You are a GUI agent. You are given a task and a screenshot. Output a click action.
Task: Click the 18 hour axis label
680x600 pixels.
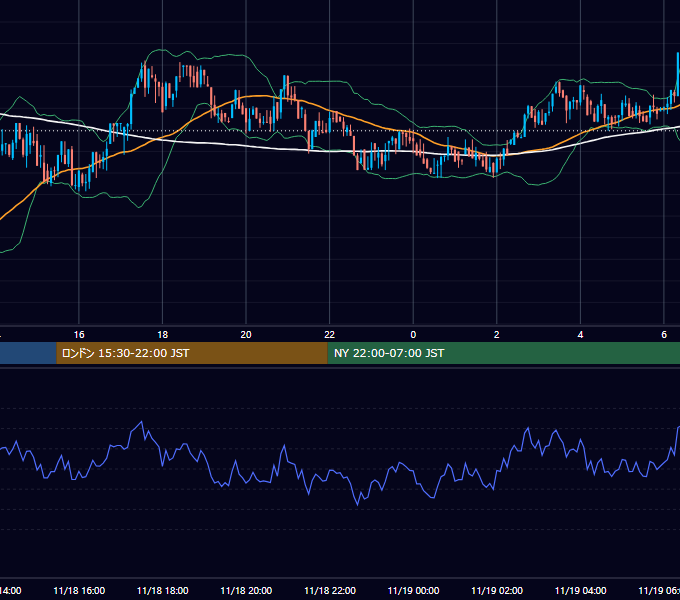[x=163, y=335]
